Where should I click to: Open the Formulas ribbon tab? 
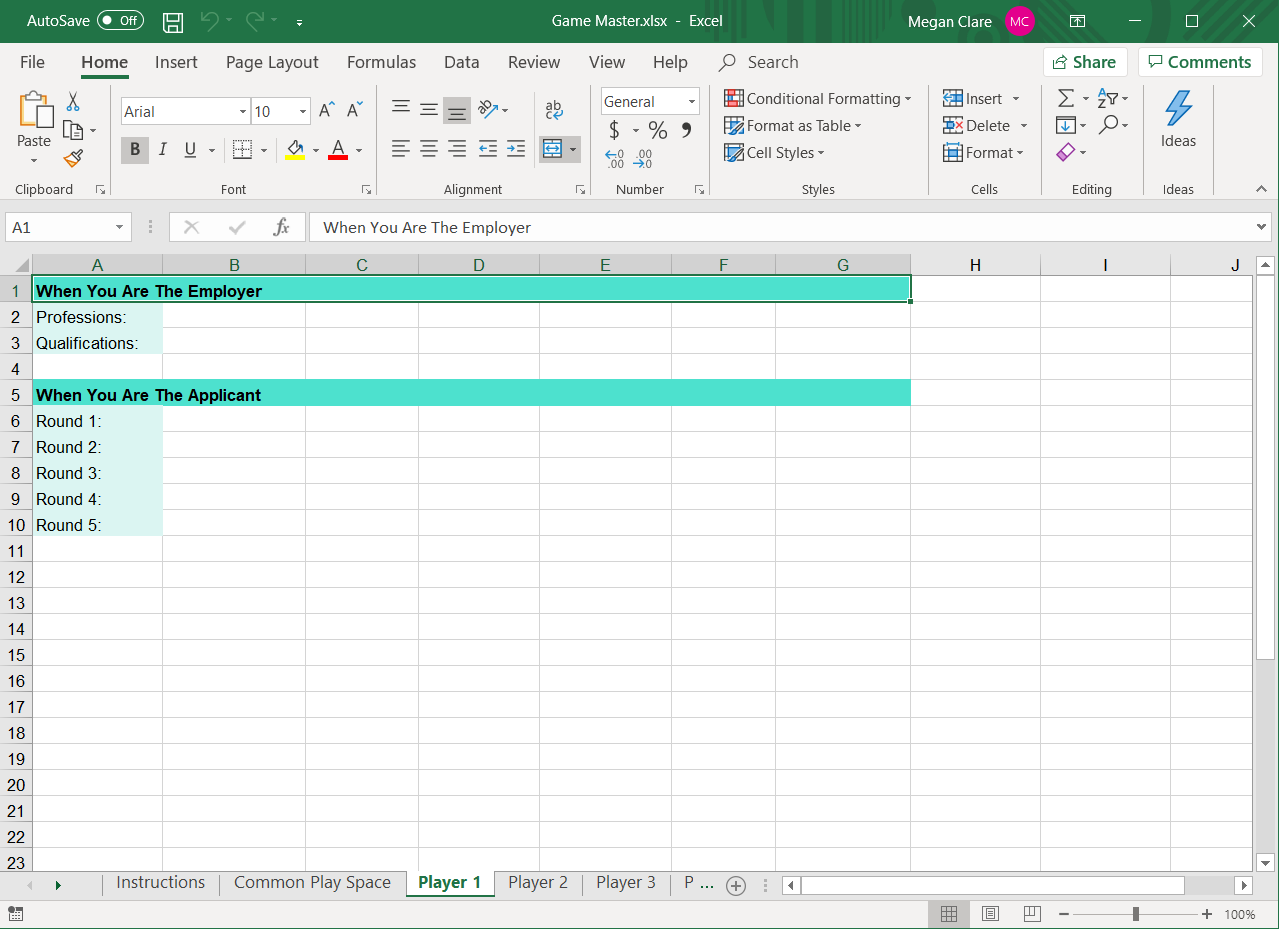[381, 62]
